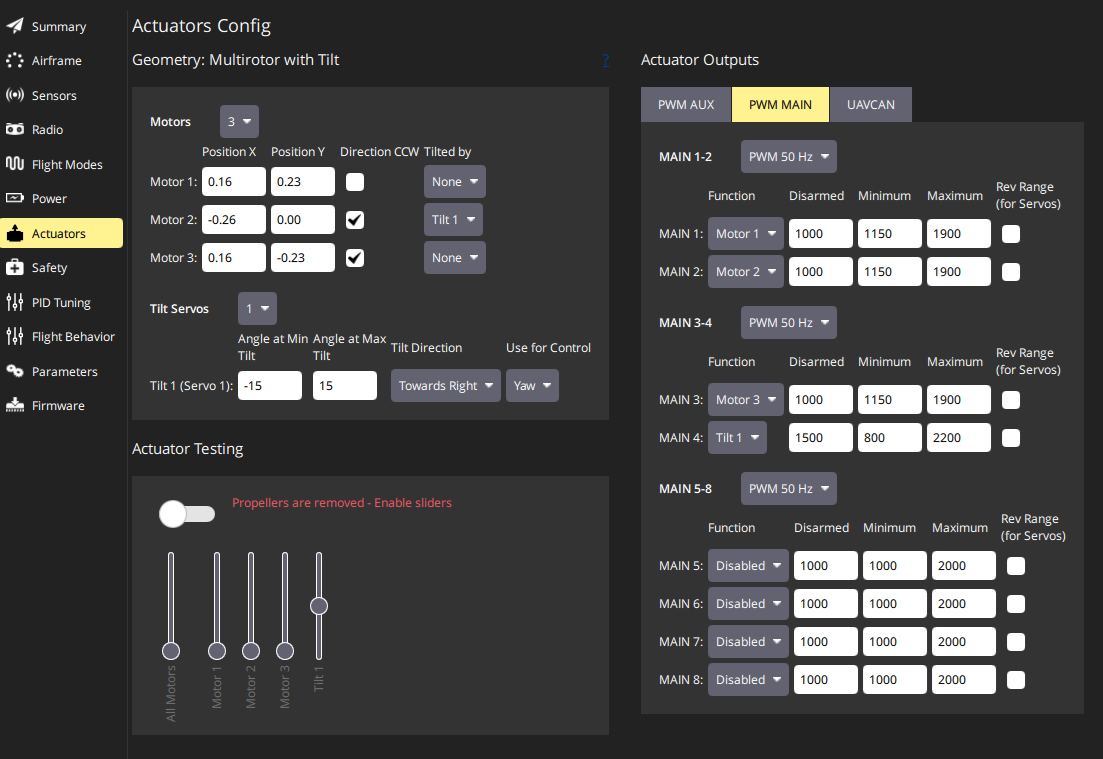This screenshot has height=759, width=1103.
Task: Click Motor 1 Position X field
Action: [x=234, y=182]
